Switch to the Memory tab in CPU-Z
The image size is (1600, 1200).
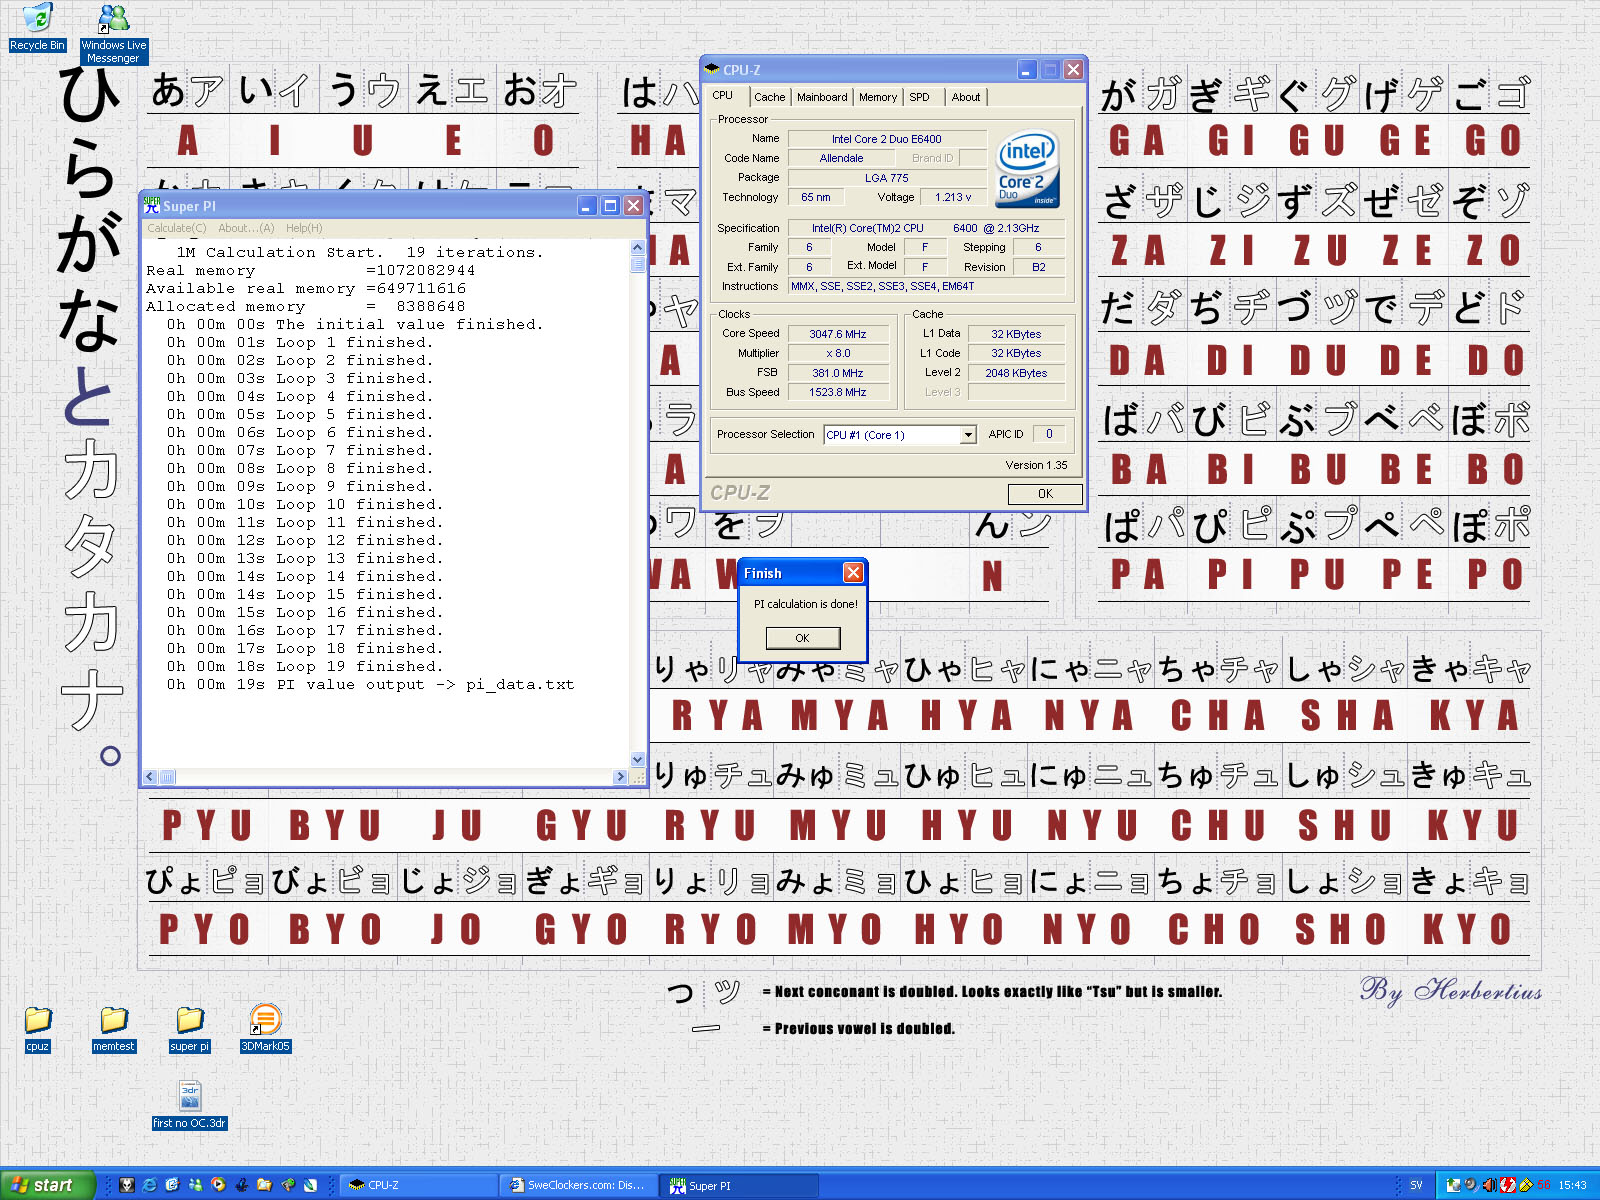878,97
